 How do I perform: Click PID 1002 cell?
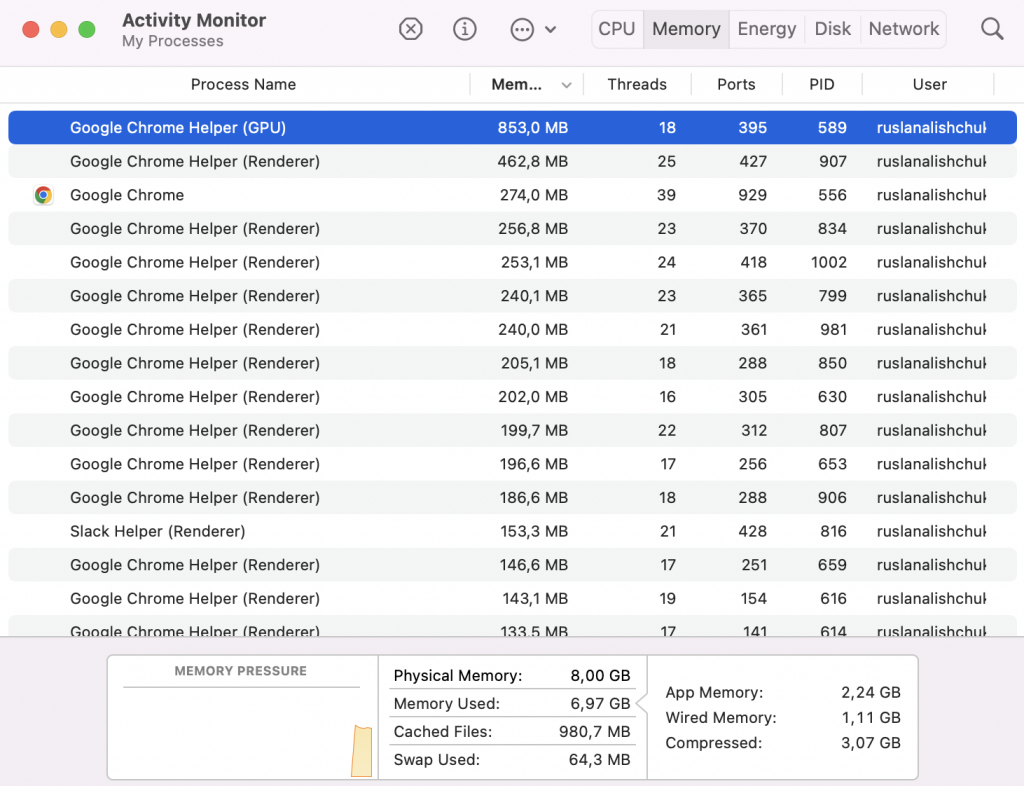(x=829, y=262)
